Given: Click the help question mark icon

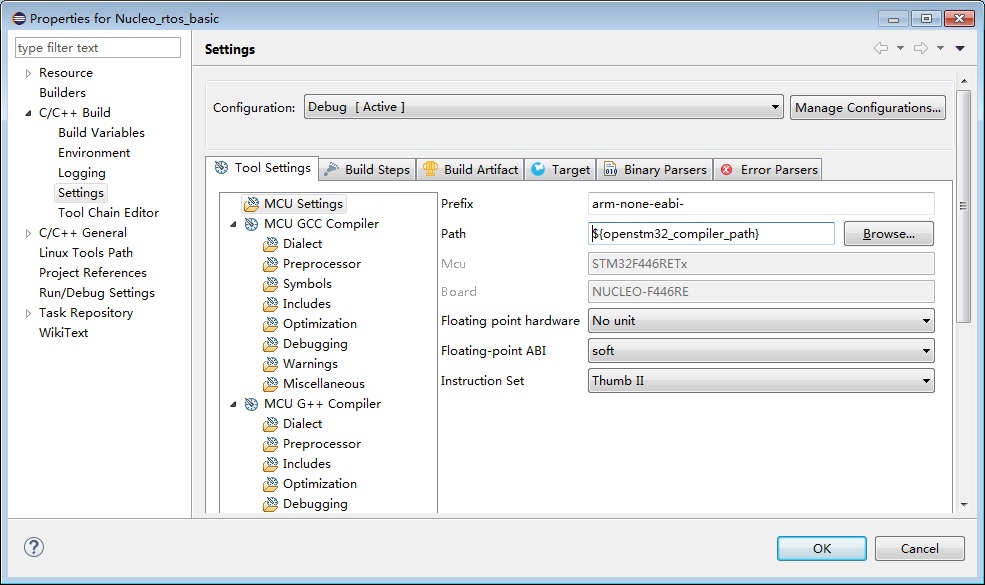Looking at the screenshot, I should coord(34,547).
